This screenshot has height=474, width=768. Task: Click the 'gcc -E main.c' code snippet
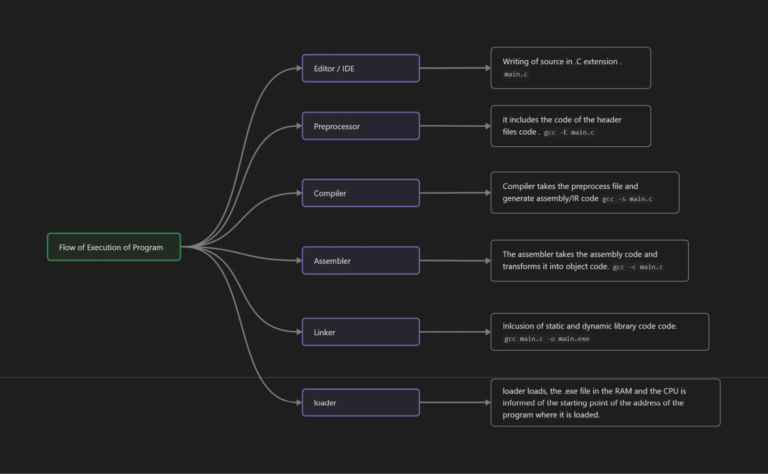(569, 133)
